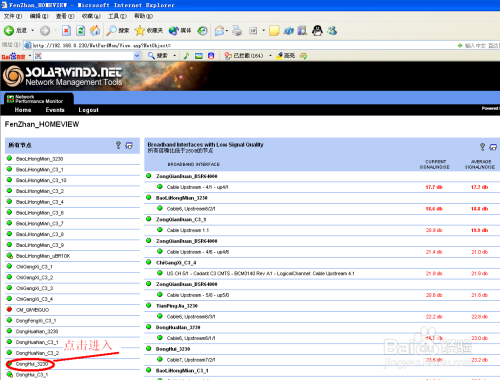
Task: Click the yellow note toolbar icon
Action: (x=274, y=31)
